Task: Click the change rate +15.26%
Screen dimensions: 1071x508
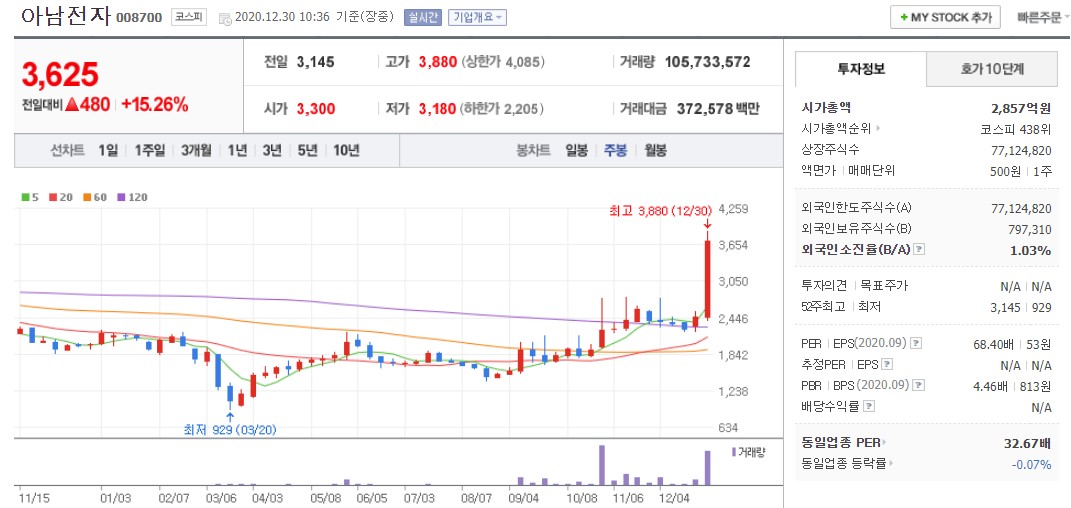Action: click(154, 104)
